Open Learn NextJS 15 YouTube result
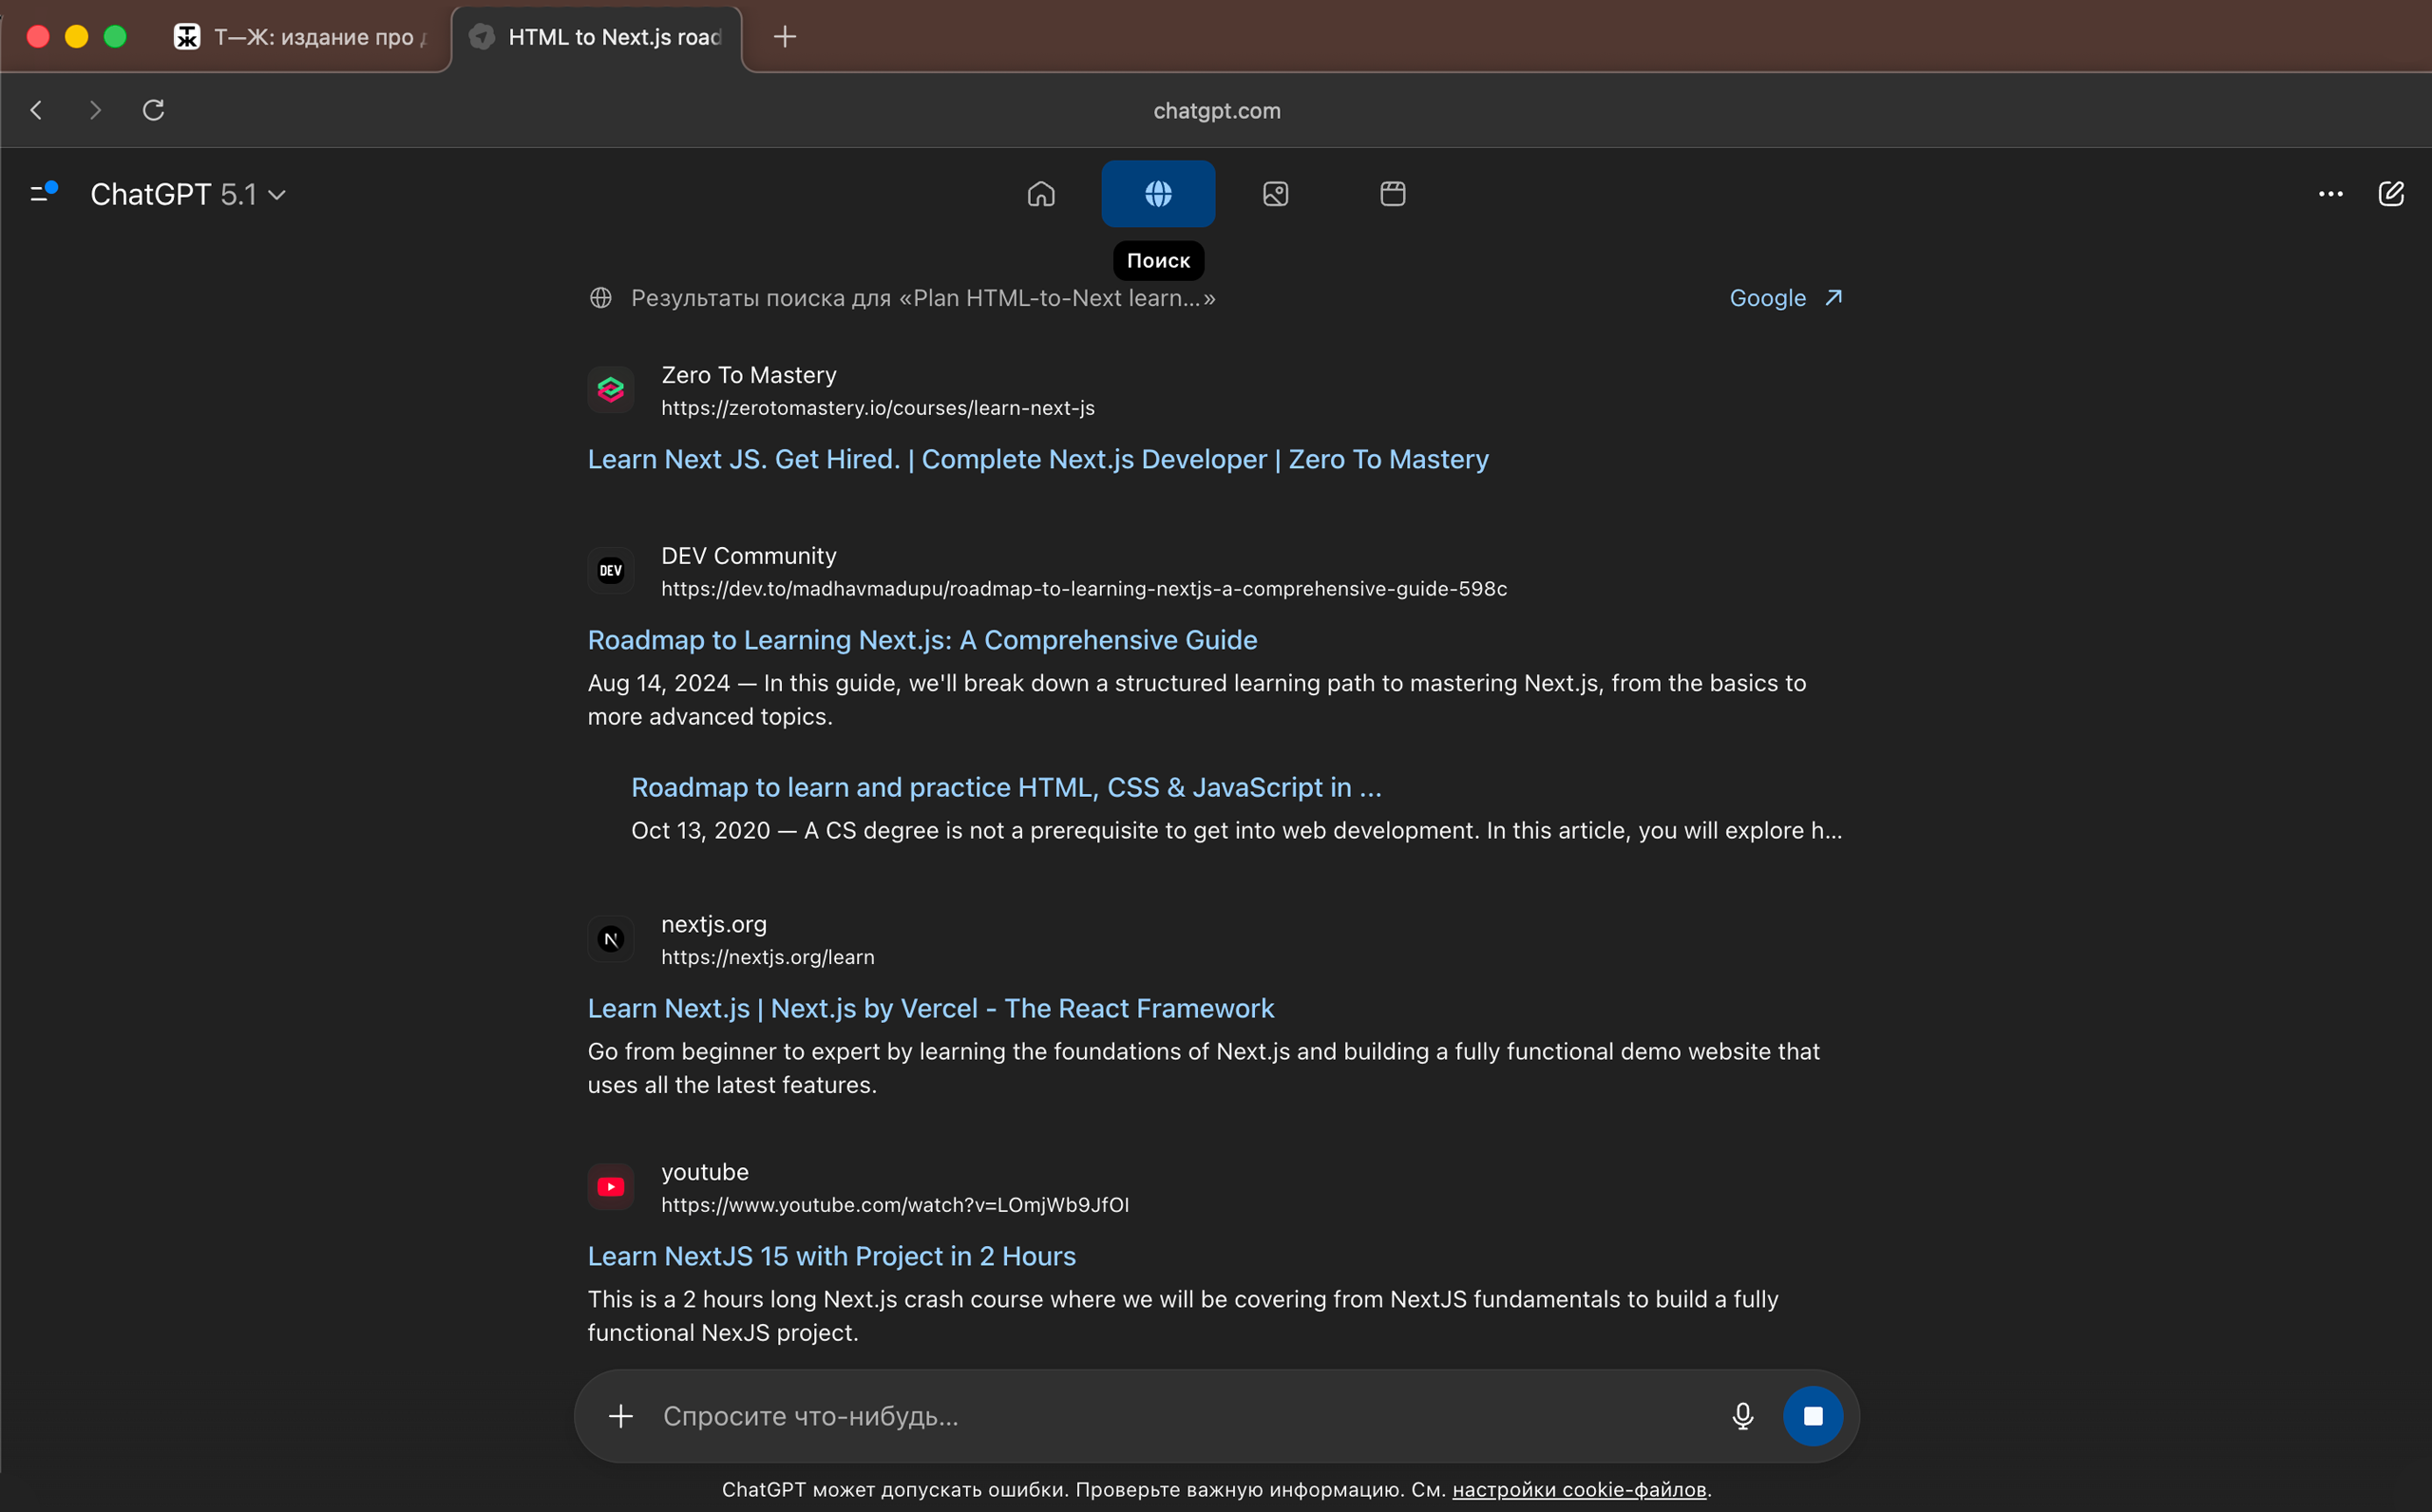Screen dimensions: 2432x1512 831,1256
